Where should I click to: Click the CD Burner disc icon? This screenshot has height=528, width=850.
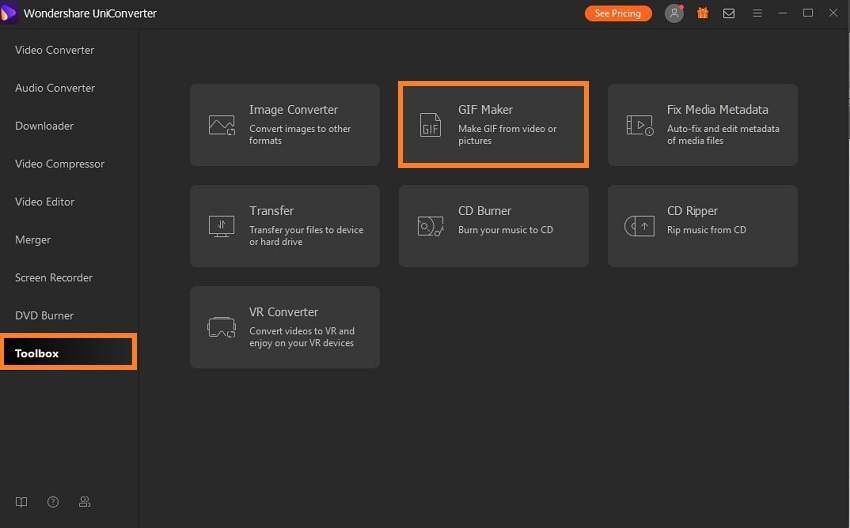(x=430, y=226)
